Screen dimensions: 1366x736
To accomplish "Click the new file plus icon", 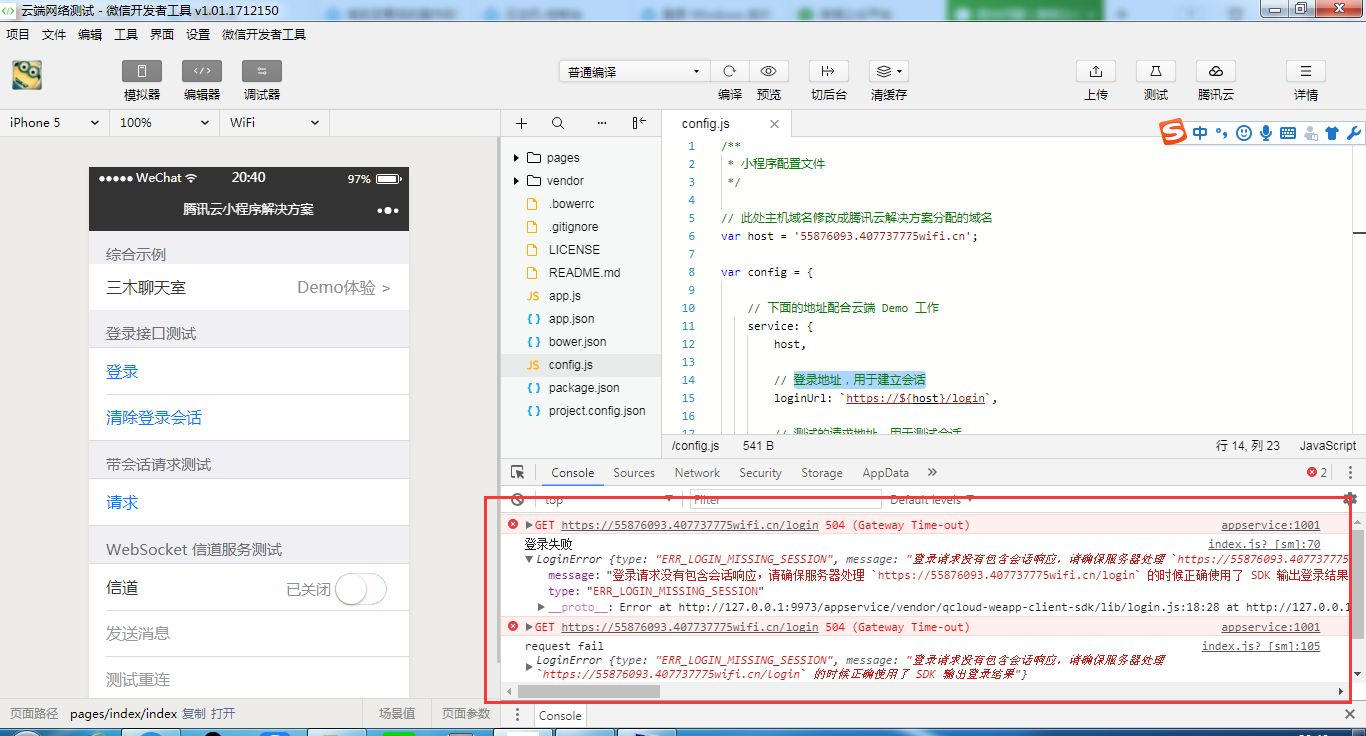I will [521, 123].
